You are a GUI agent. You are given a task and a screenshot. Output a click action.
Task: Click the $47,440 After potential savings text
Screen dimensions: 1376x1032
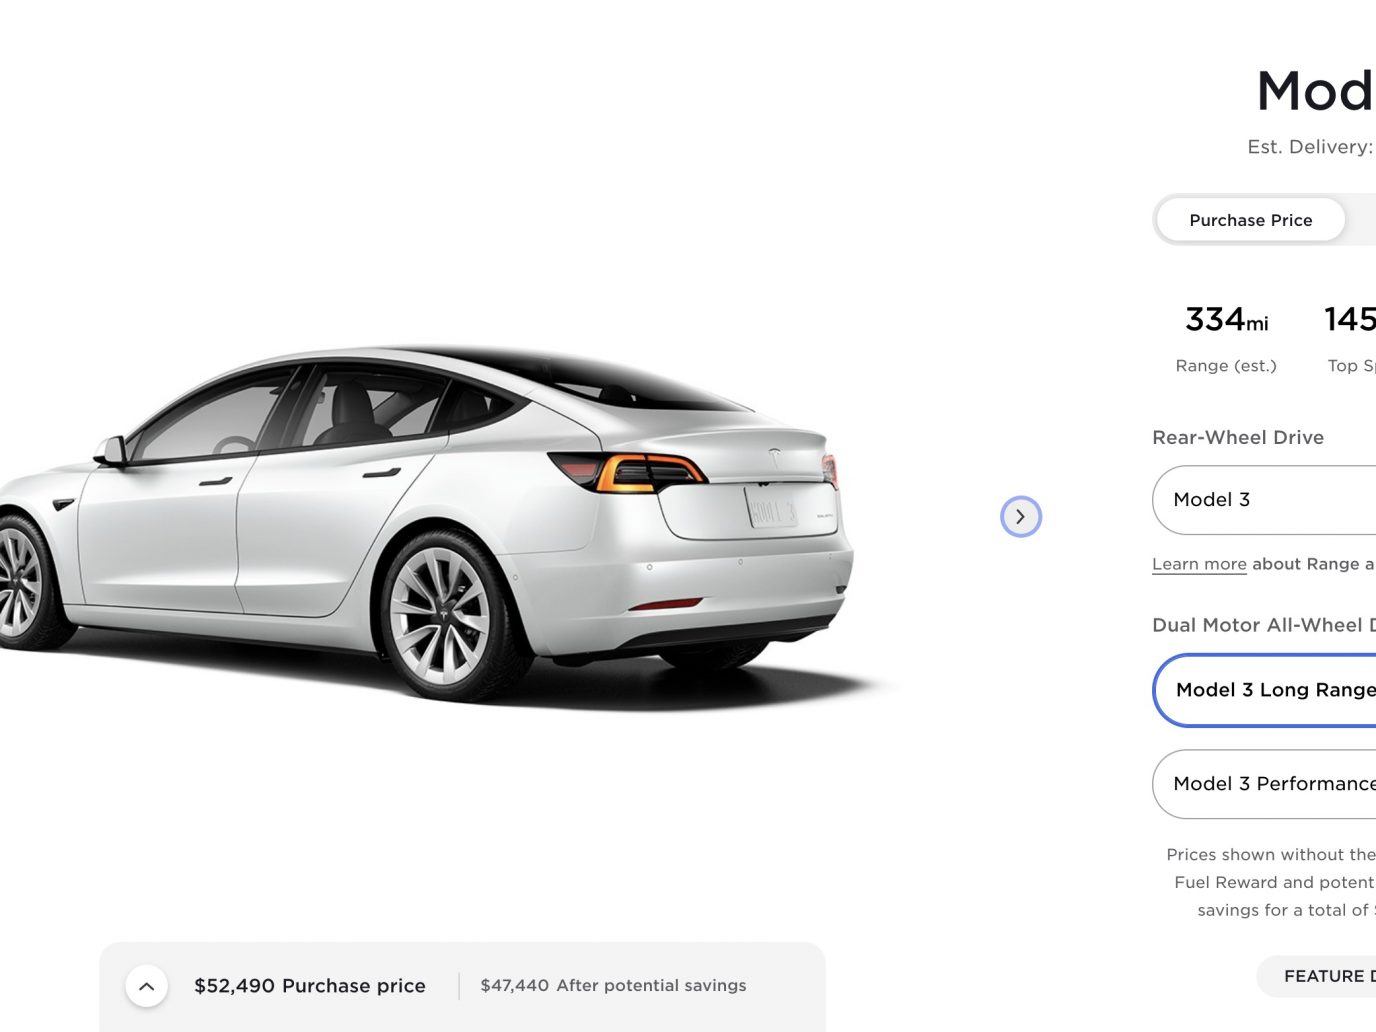613,986
